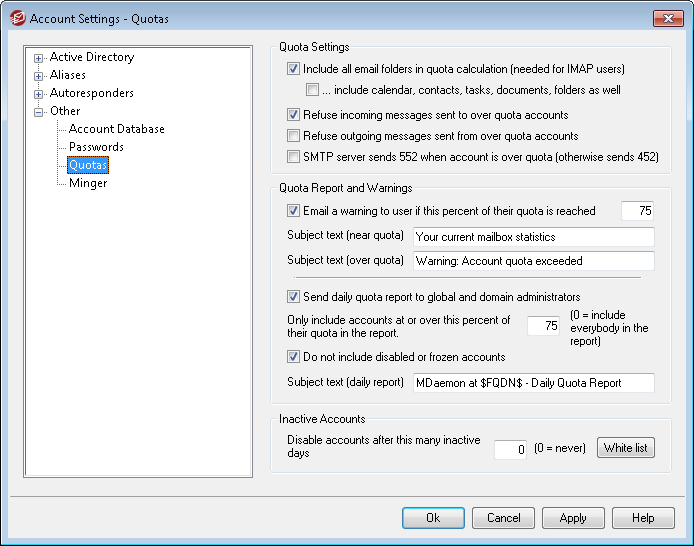
Task: Open the Passwords settings page
Action: pyautogui.click(x=96, y=147)
